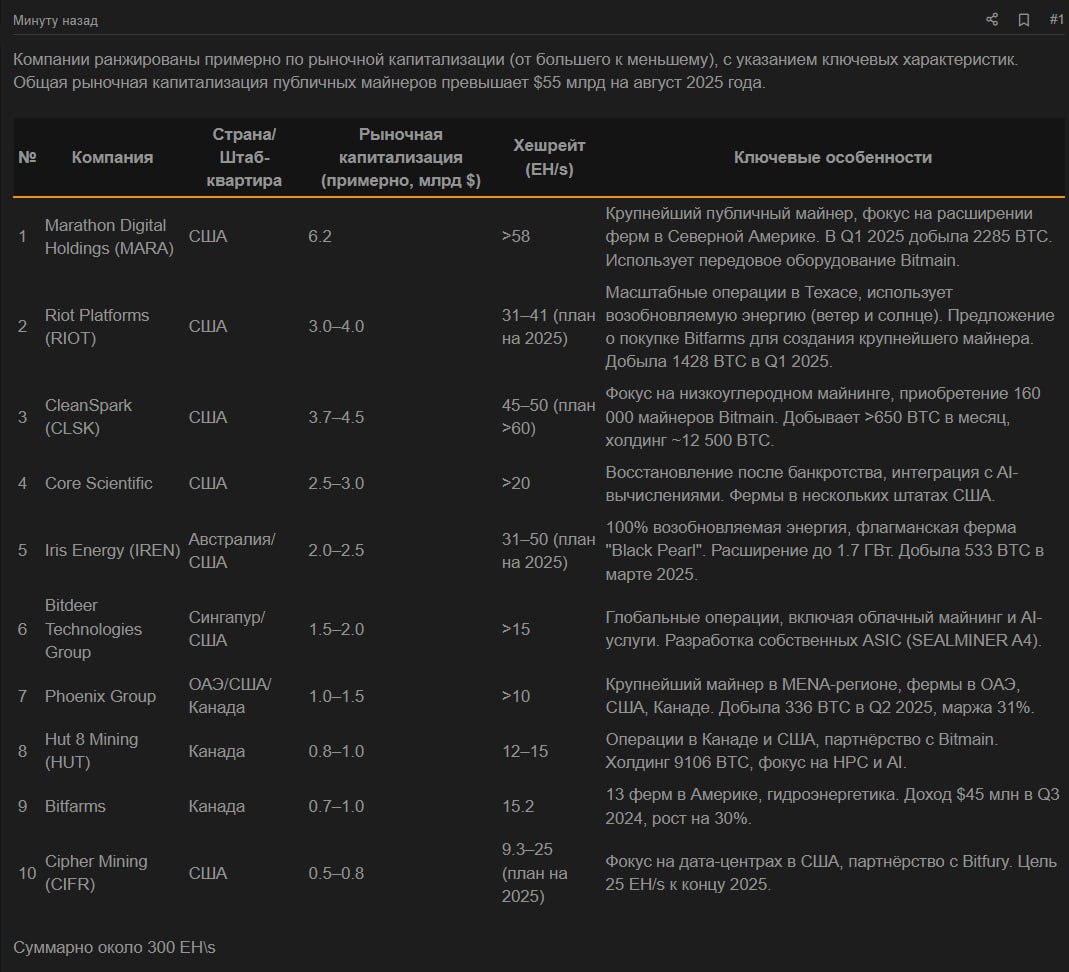Click description starting "Глобальные операции"
Viewport: 1069px width, 972px height.
824,628
